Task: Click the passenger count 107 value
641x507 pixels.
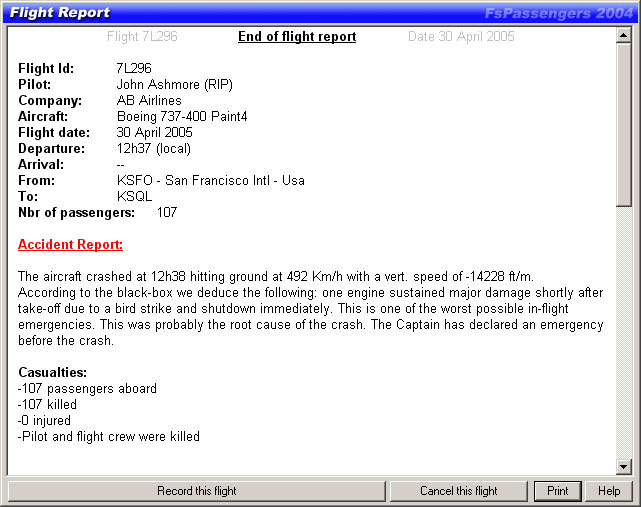Action: click(x=167, y=212)
